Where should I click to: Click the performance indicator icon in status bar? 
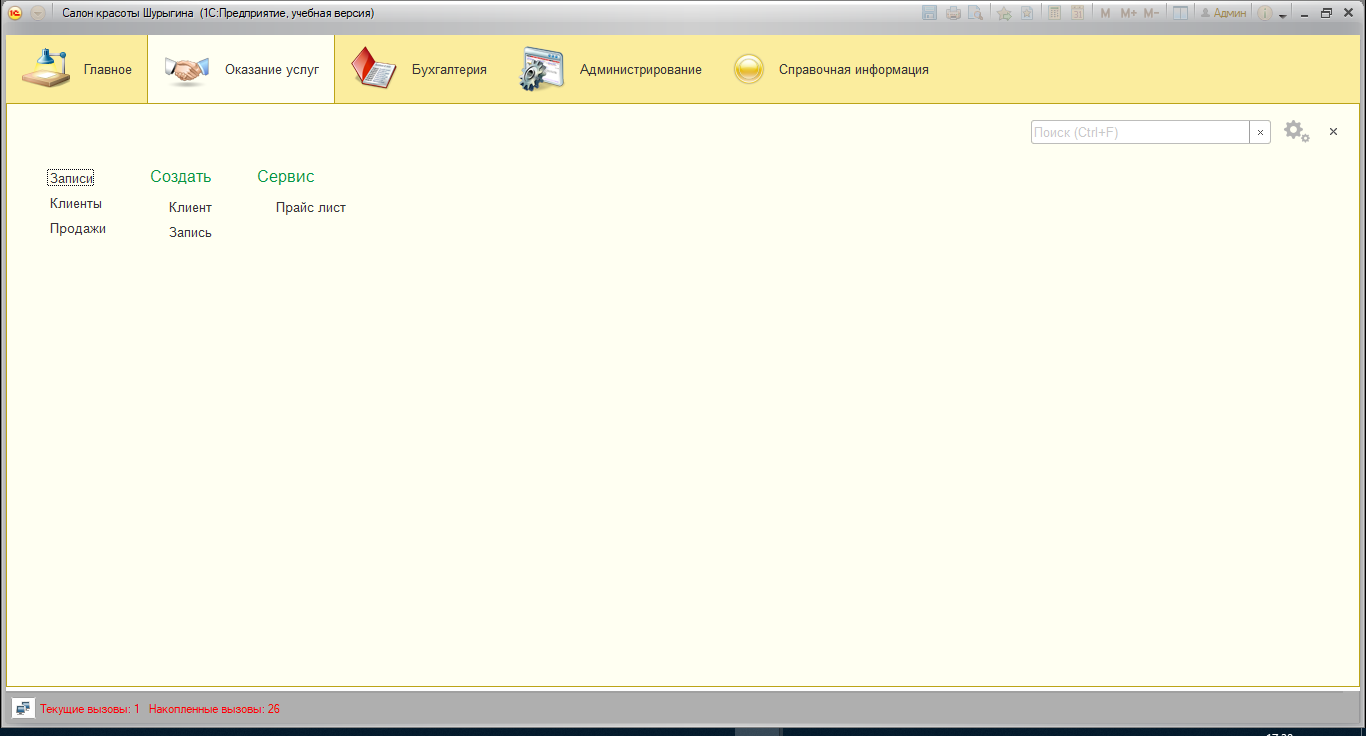pyautogui.click(x=23, y=708)
